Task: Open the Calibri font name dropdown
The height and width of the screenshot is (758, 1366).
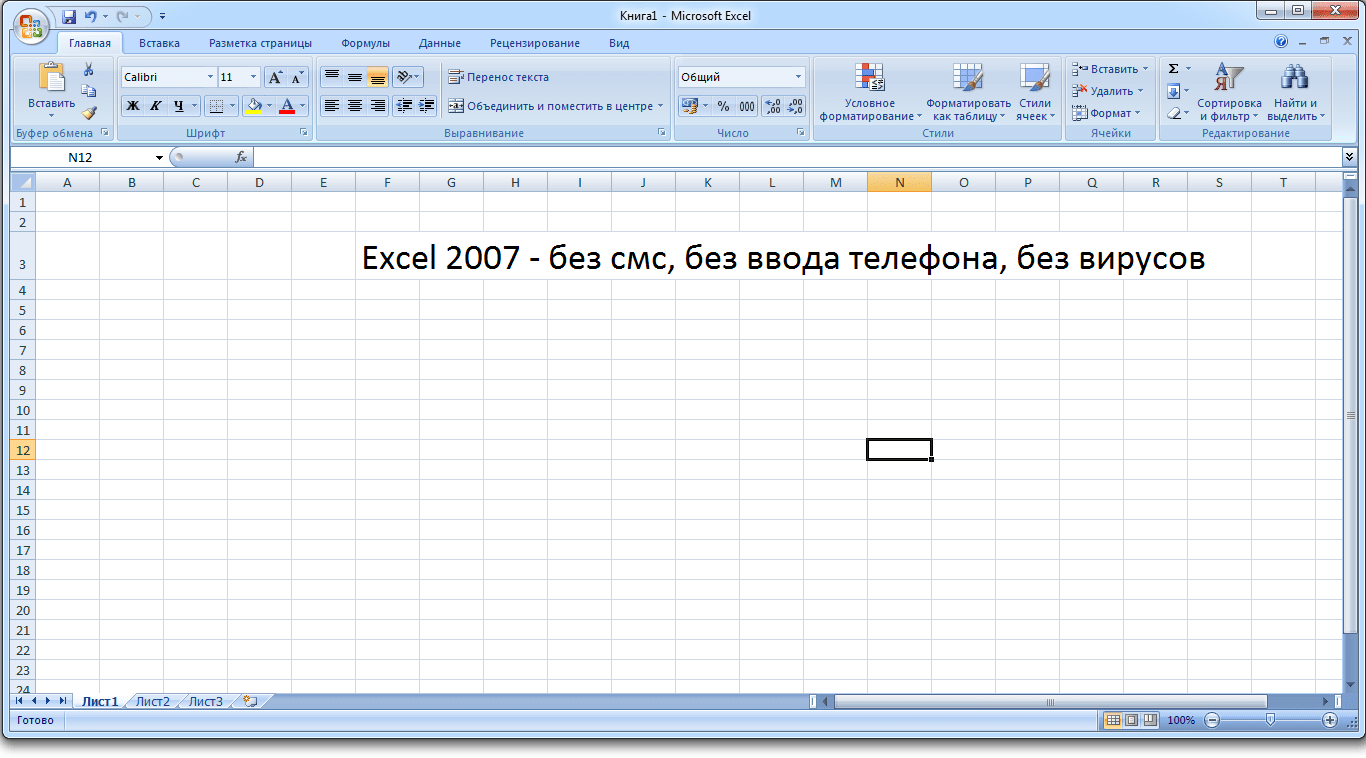Action: click(210, 77)
